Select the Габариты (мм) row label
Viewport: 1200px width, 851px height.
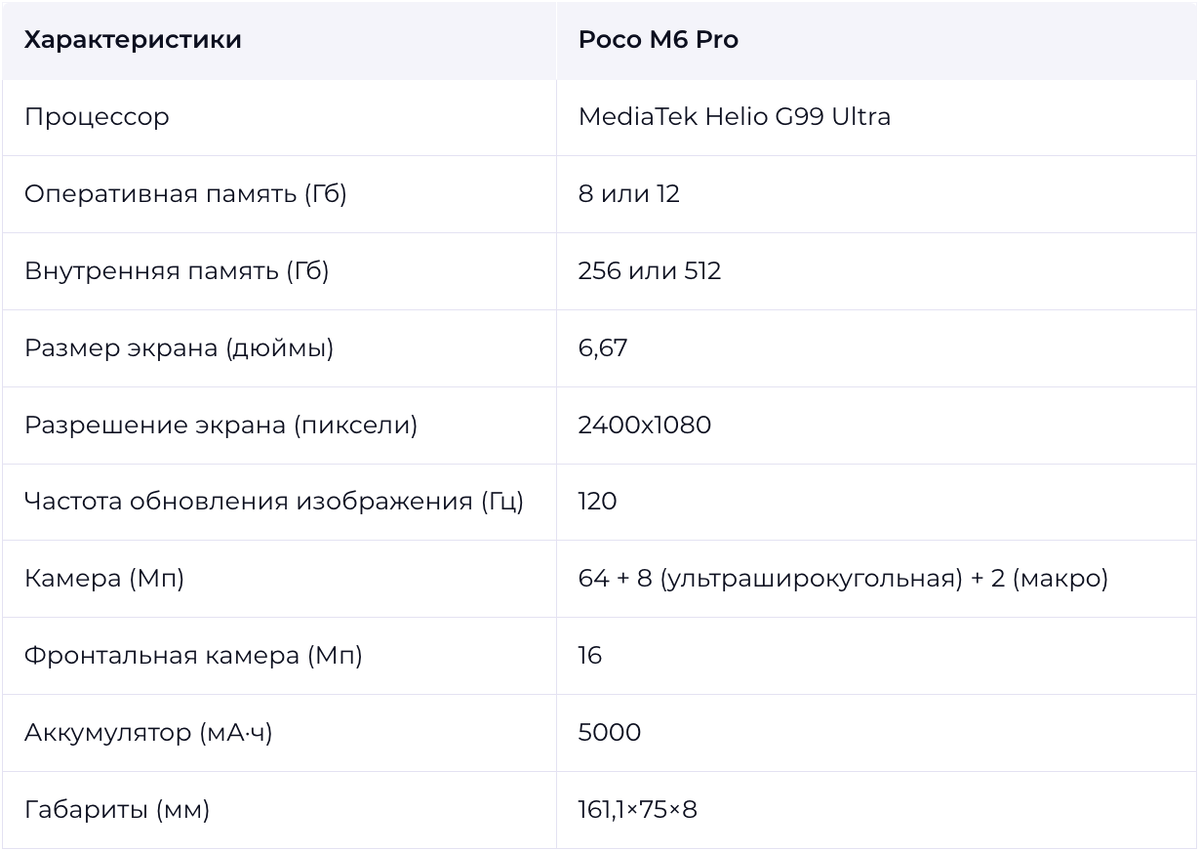click(117, 810)
